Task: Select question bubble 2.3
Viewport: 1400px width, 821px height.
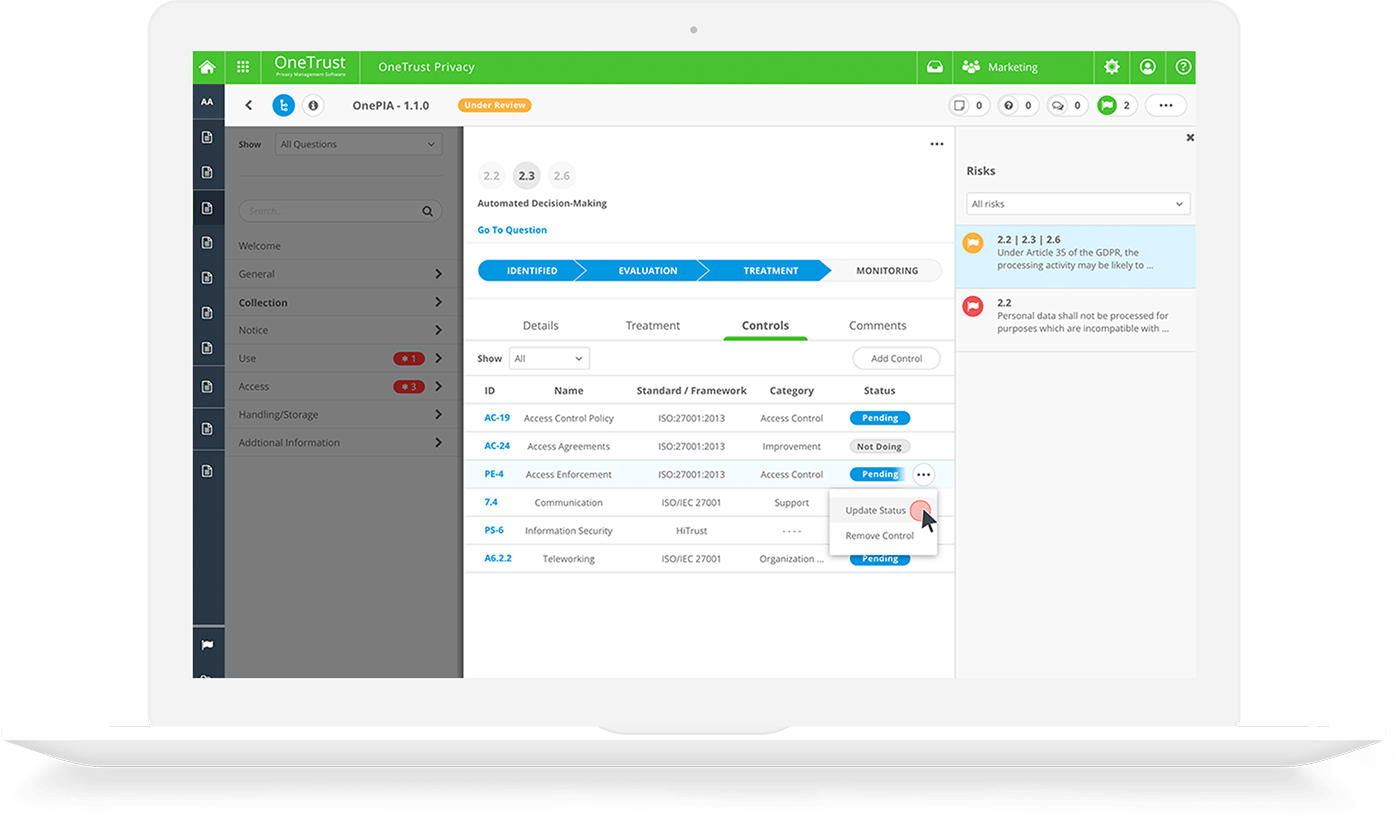Action: click(x=526, y=176)
